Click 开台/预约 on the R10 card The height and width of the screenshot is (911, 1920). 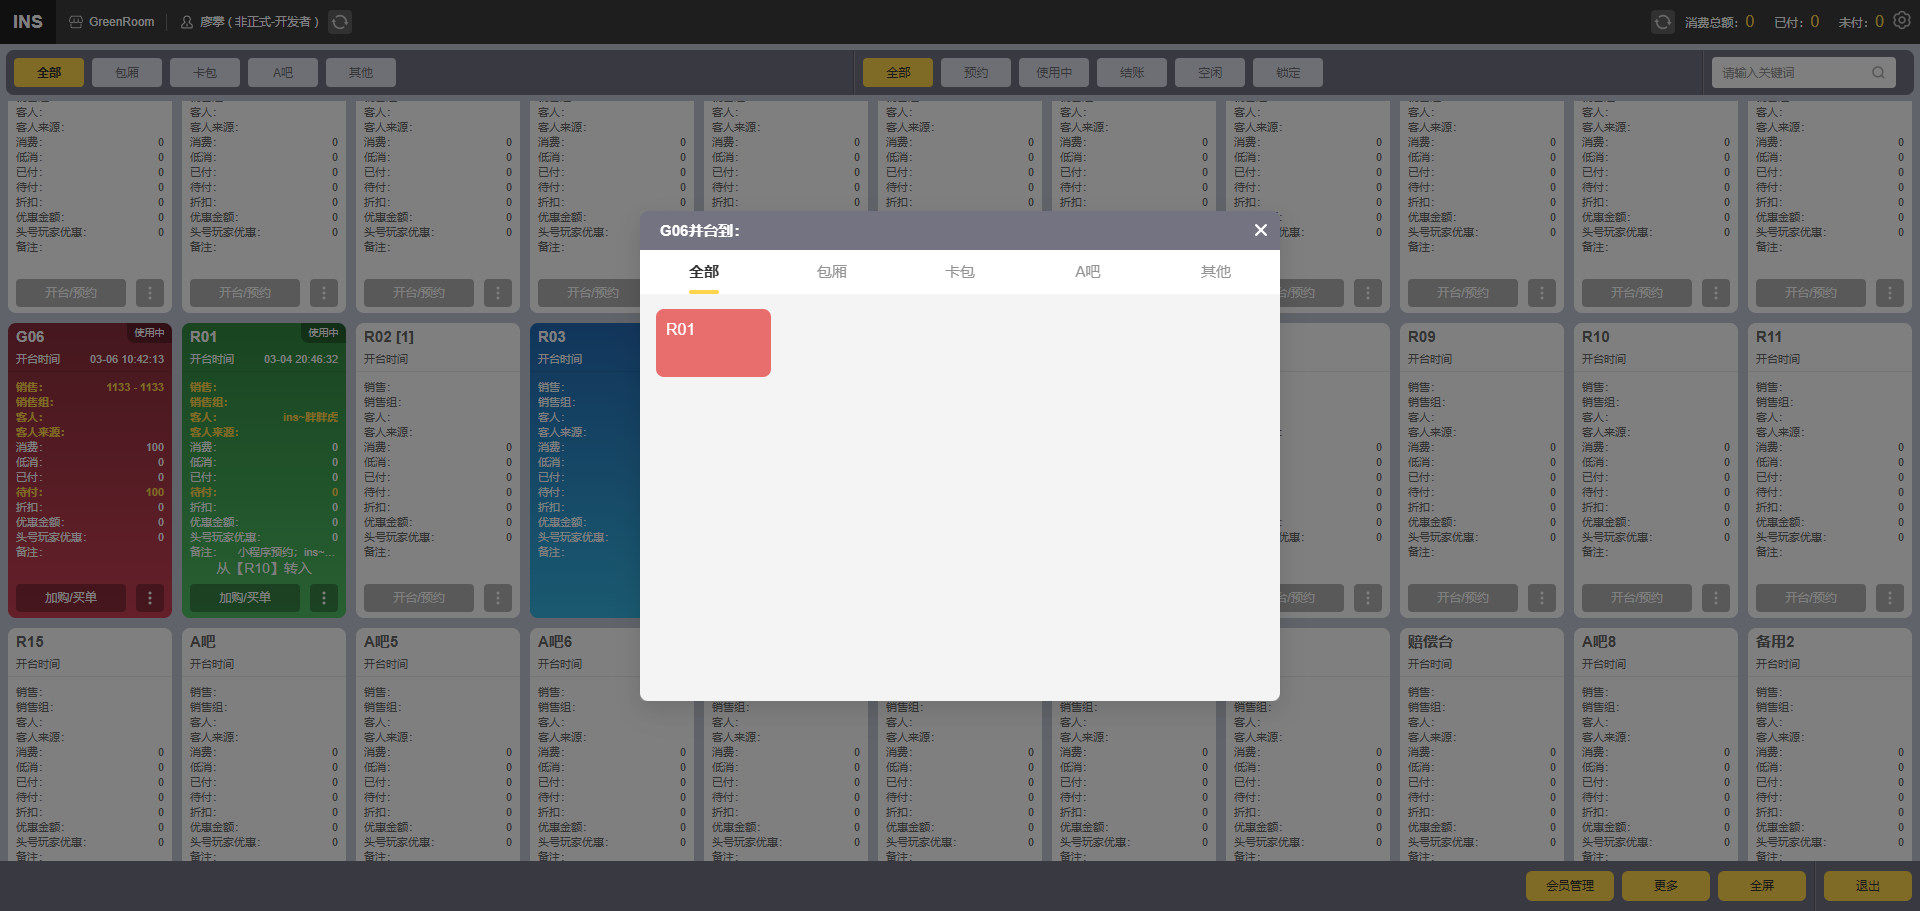click(x=1637, y=598)
